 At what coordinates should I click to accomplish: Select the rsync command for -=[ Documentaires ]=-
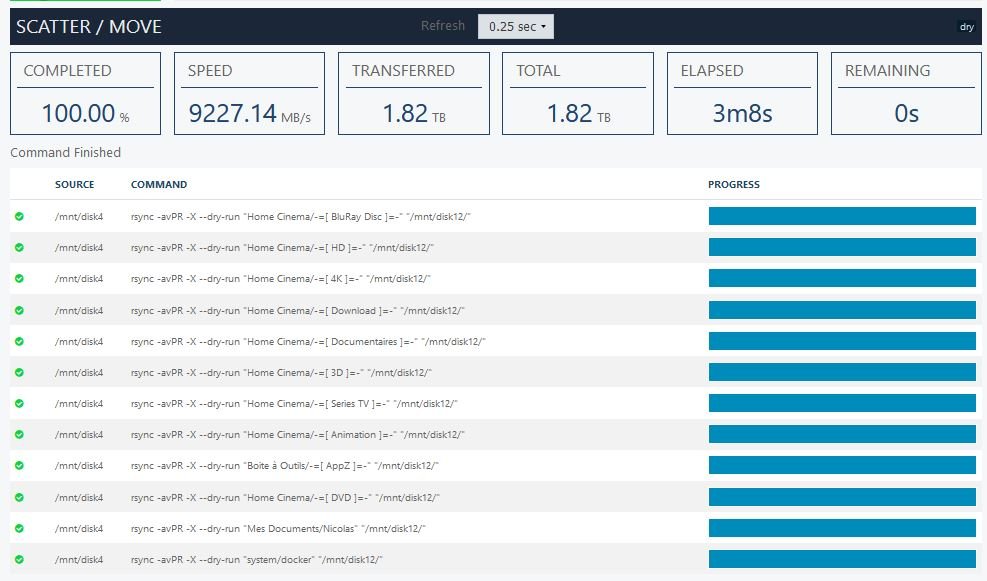click(308, 341)
